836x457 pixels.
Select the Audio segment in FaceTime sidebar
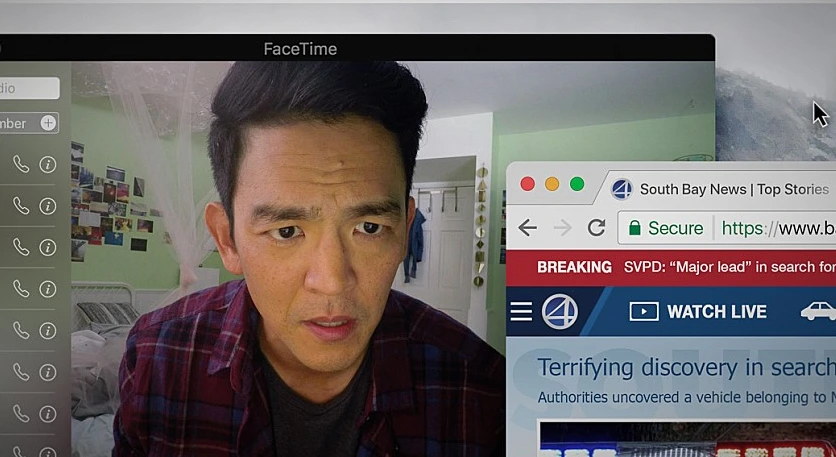(29, 88)
